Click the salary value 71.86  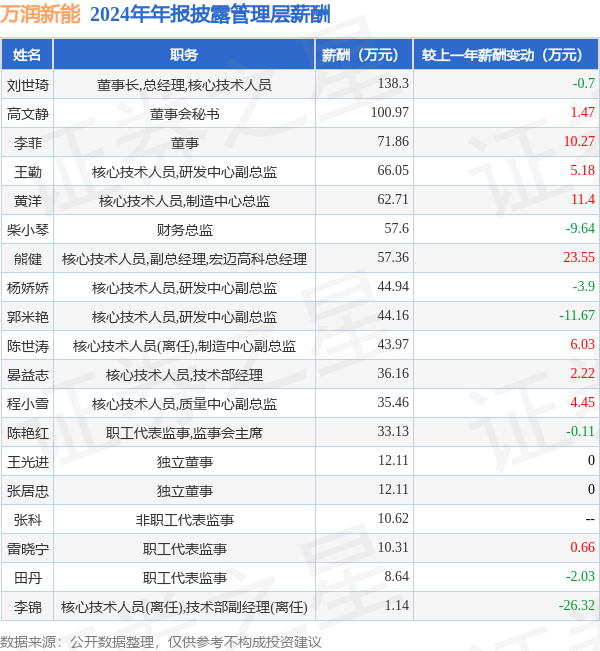tap(393, 142)
